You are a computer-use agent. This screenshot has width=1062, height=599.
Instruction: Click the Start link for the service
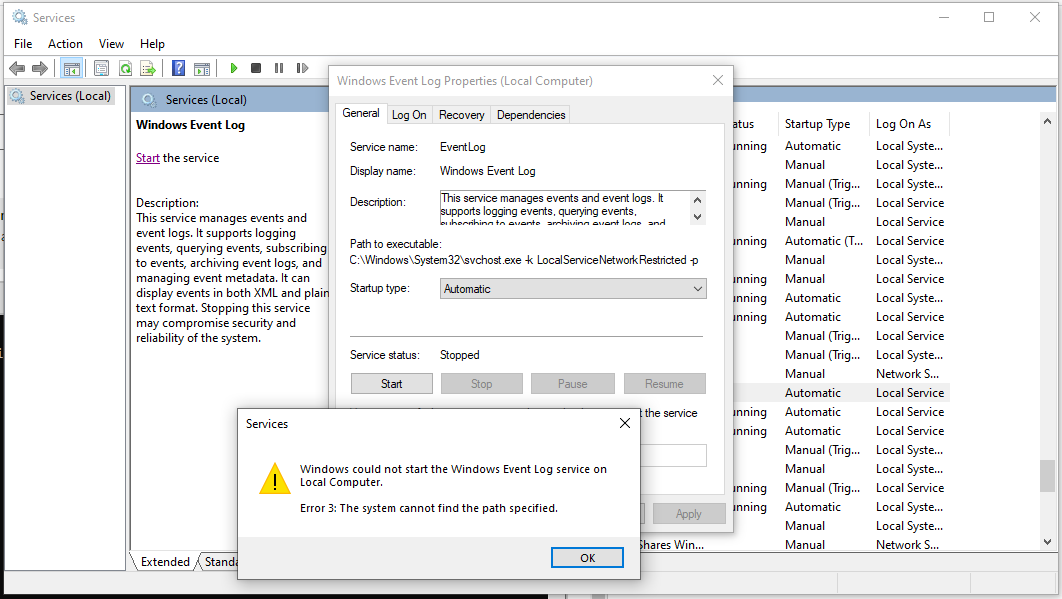[148, 158]
